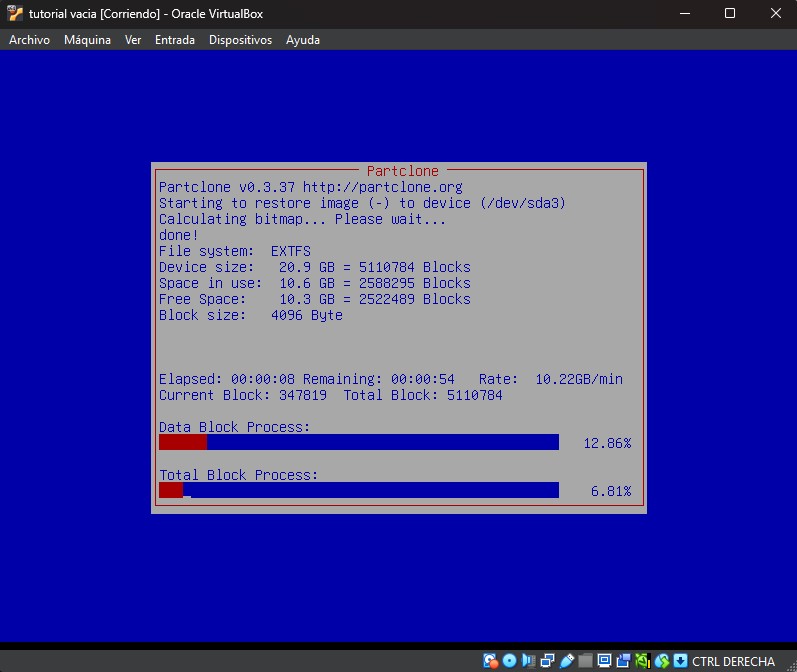The height and width of the screenshot is (672, 797).
Task: Open the Archivo menu
Action: [x=29, y=40]
